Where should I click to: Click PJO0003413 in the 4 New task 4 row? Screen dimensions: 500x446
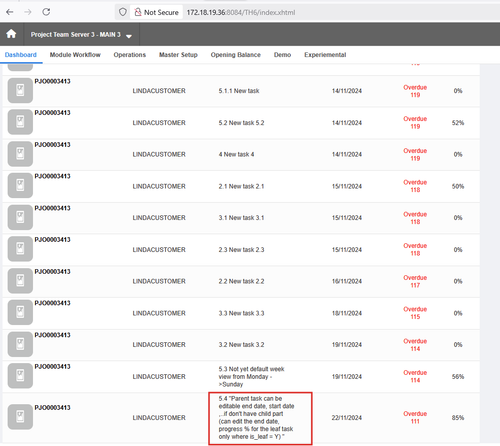(x=52, y=145)
